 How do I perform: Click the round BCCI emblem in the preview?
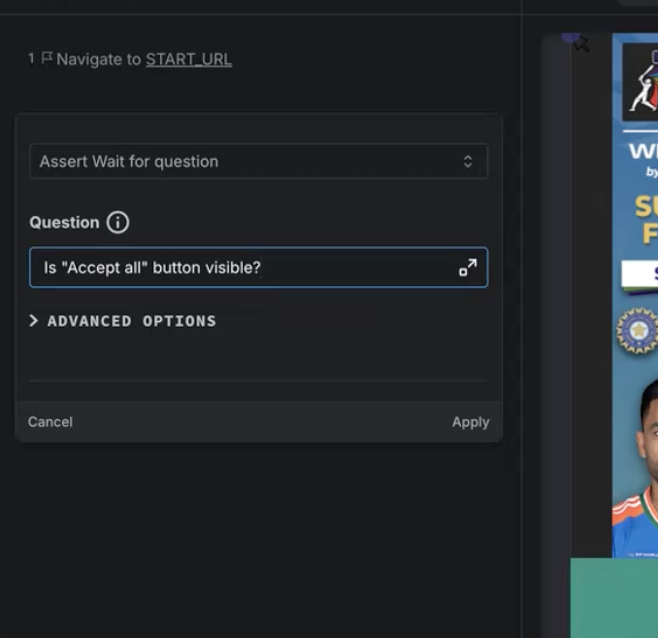tap(636, 331)
